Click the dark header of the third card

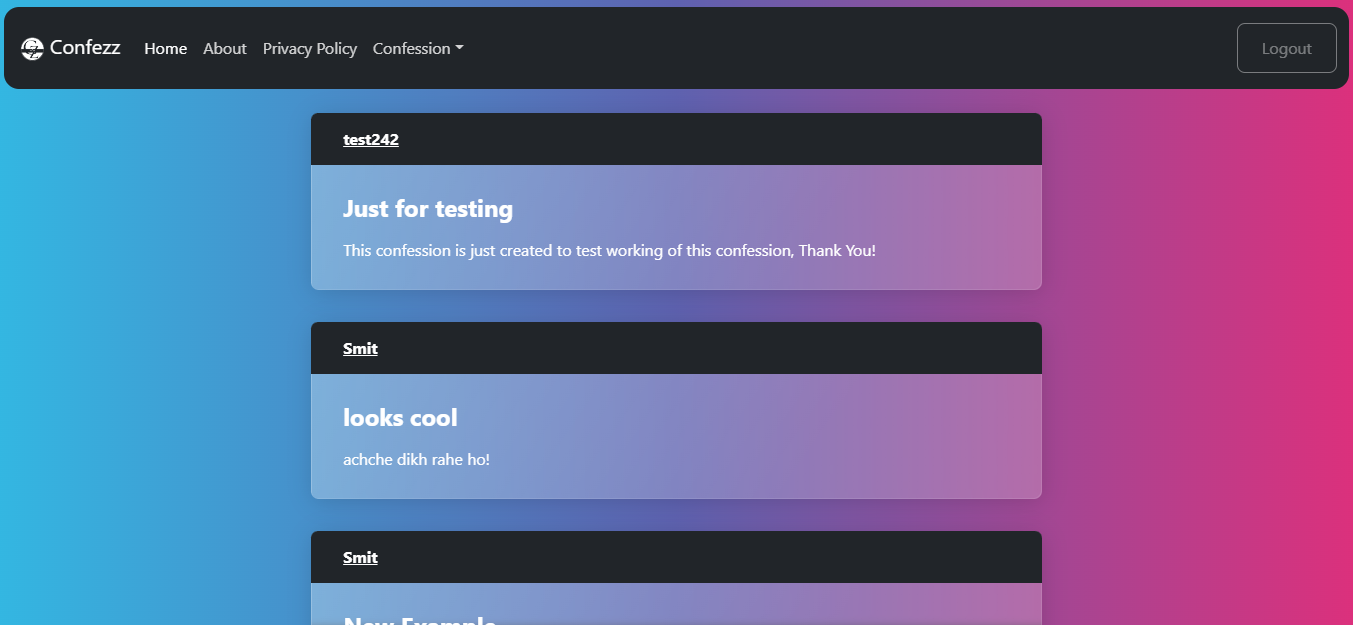[x=700, y=558]
